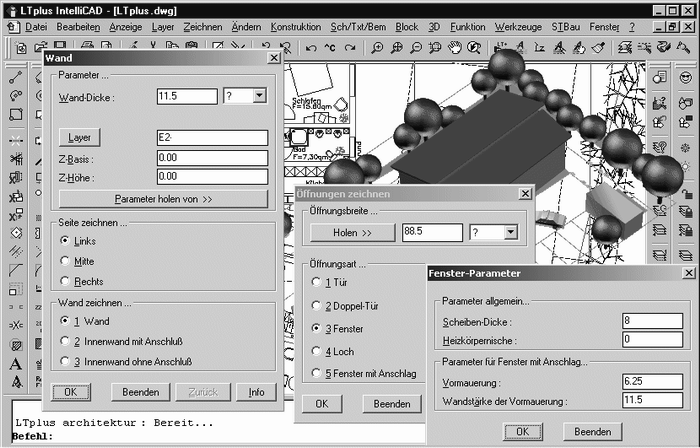The height and width of the screenshot is (448, 700).
Task: Open the STBau menu
Action: (566, 27)
